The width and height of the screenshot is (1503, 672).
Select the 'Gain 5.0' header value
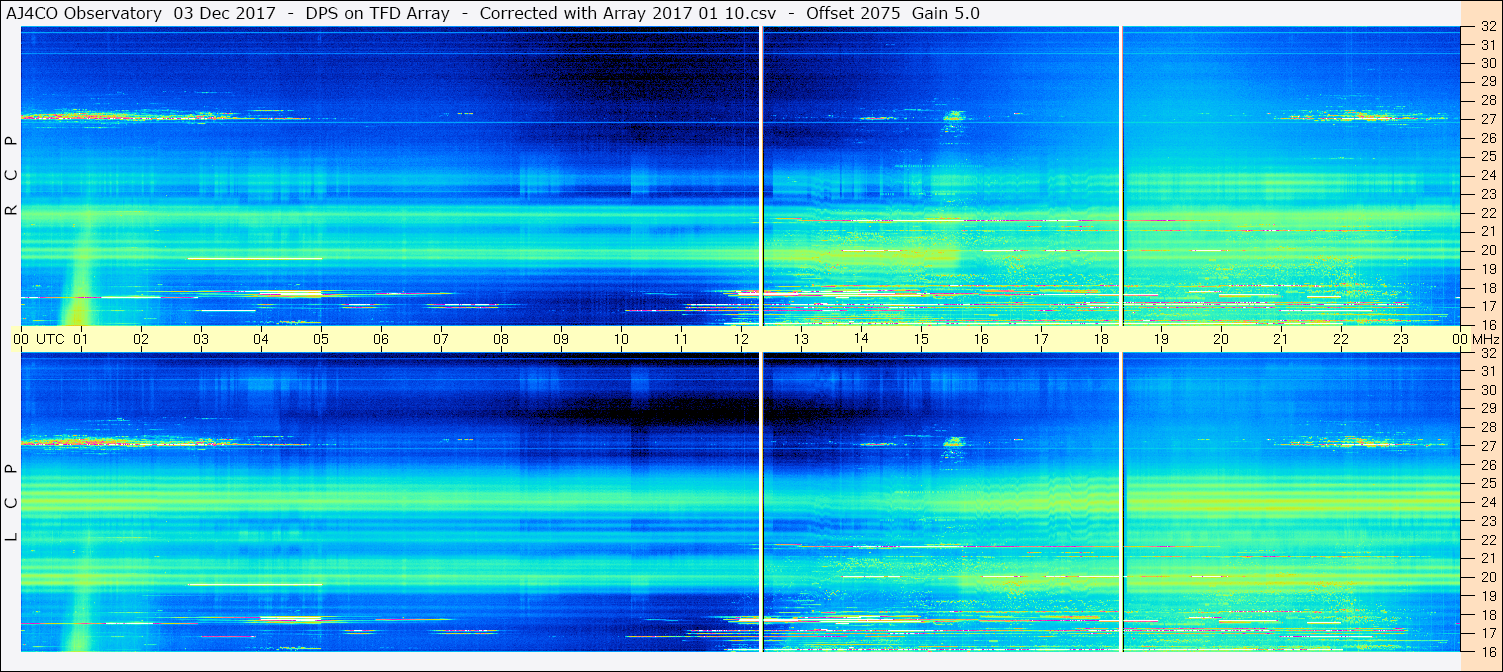(x=946, y=13)
